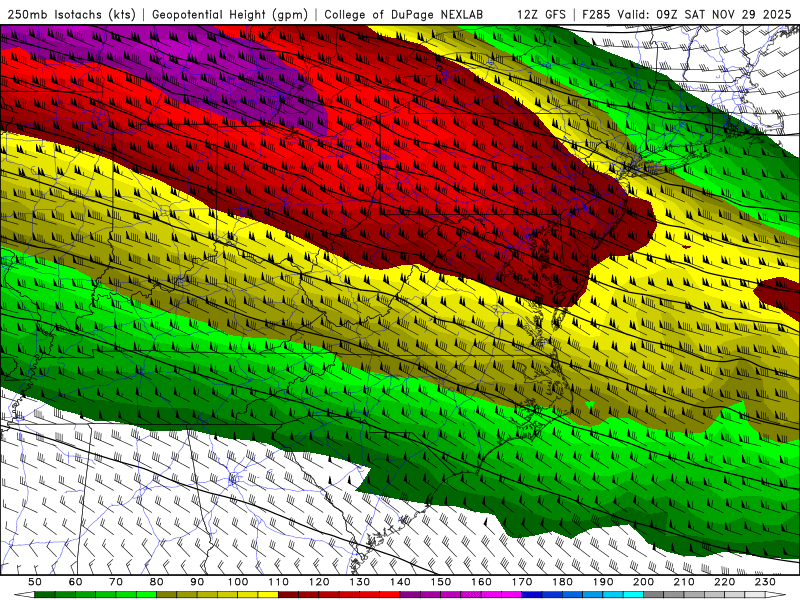Click the 60 label on the color scale
The height and width of the screenshot is (600, 800).
click(x=76, y=582)
